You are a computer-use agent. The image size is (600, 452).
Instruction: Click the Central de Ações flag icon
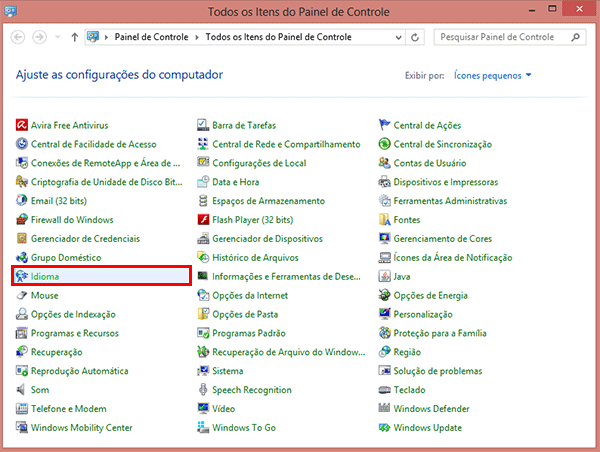[x=384, y=125]
